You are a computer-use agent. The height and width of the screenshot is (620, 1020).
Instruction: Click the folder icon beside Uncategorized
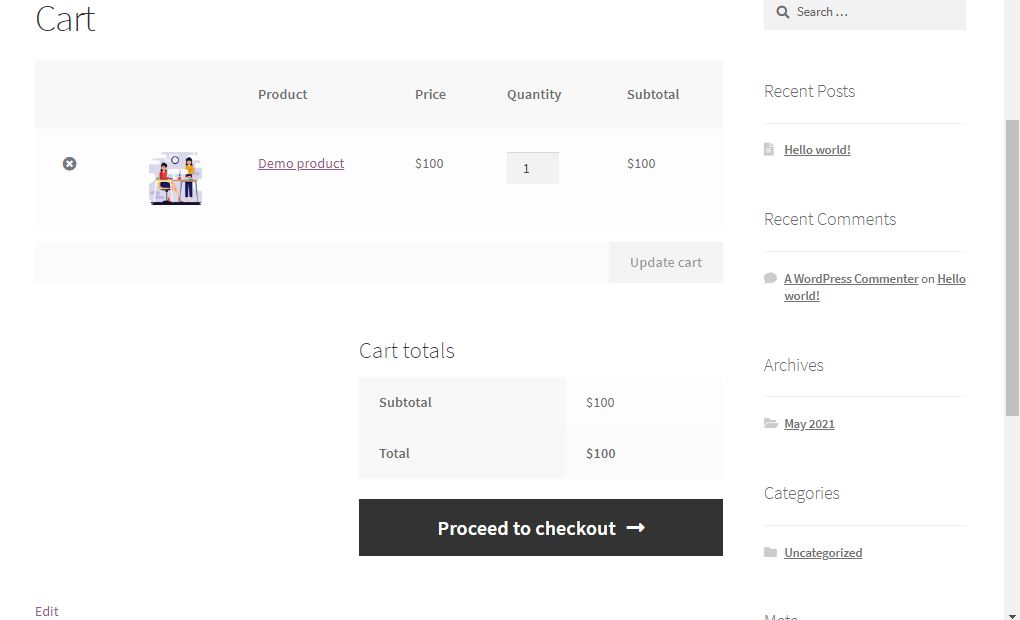[770, 552]
